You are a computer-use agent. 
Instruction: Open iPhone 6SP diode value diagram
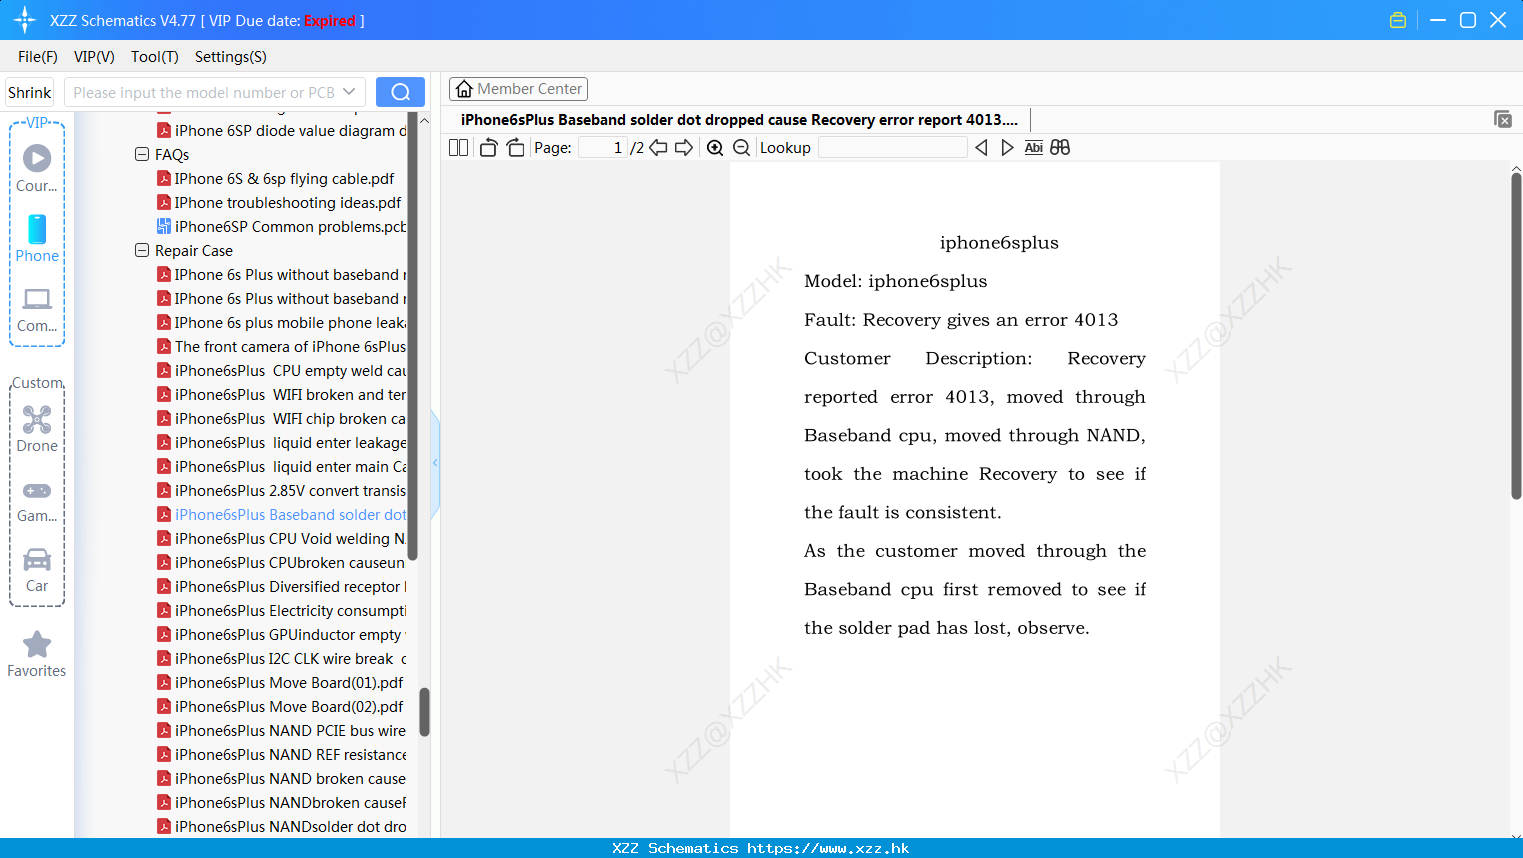pyautogui.click(x=282, y=131)
